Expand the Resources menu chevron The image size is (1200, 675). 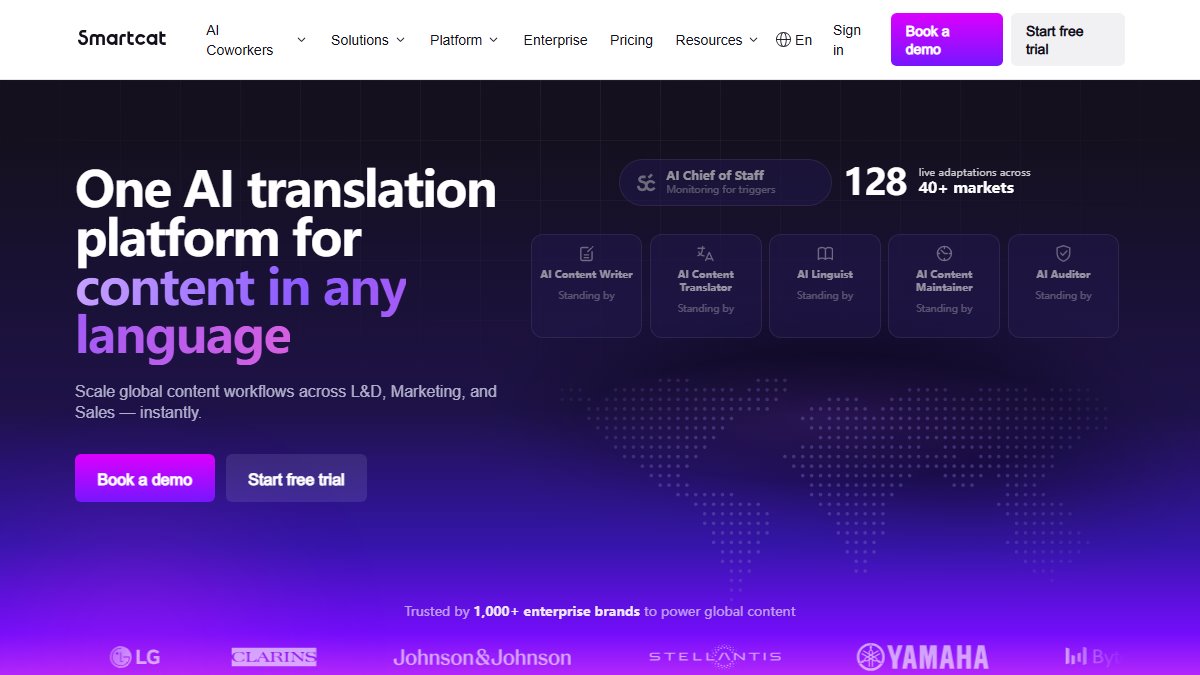tap(751, 40)
